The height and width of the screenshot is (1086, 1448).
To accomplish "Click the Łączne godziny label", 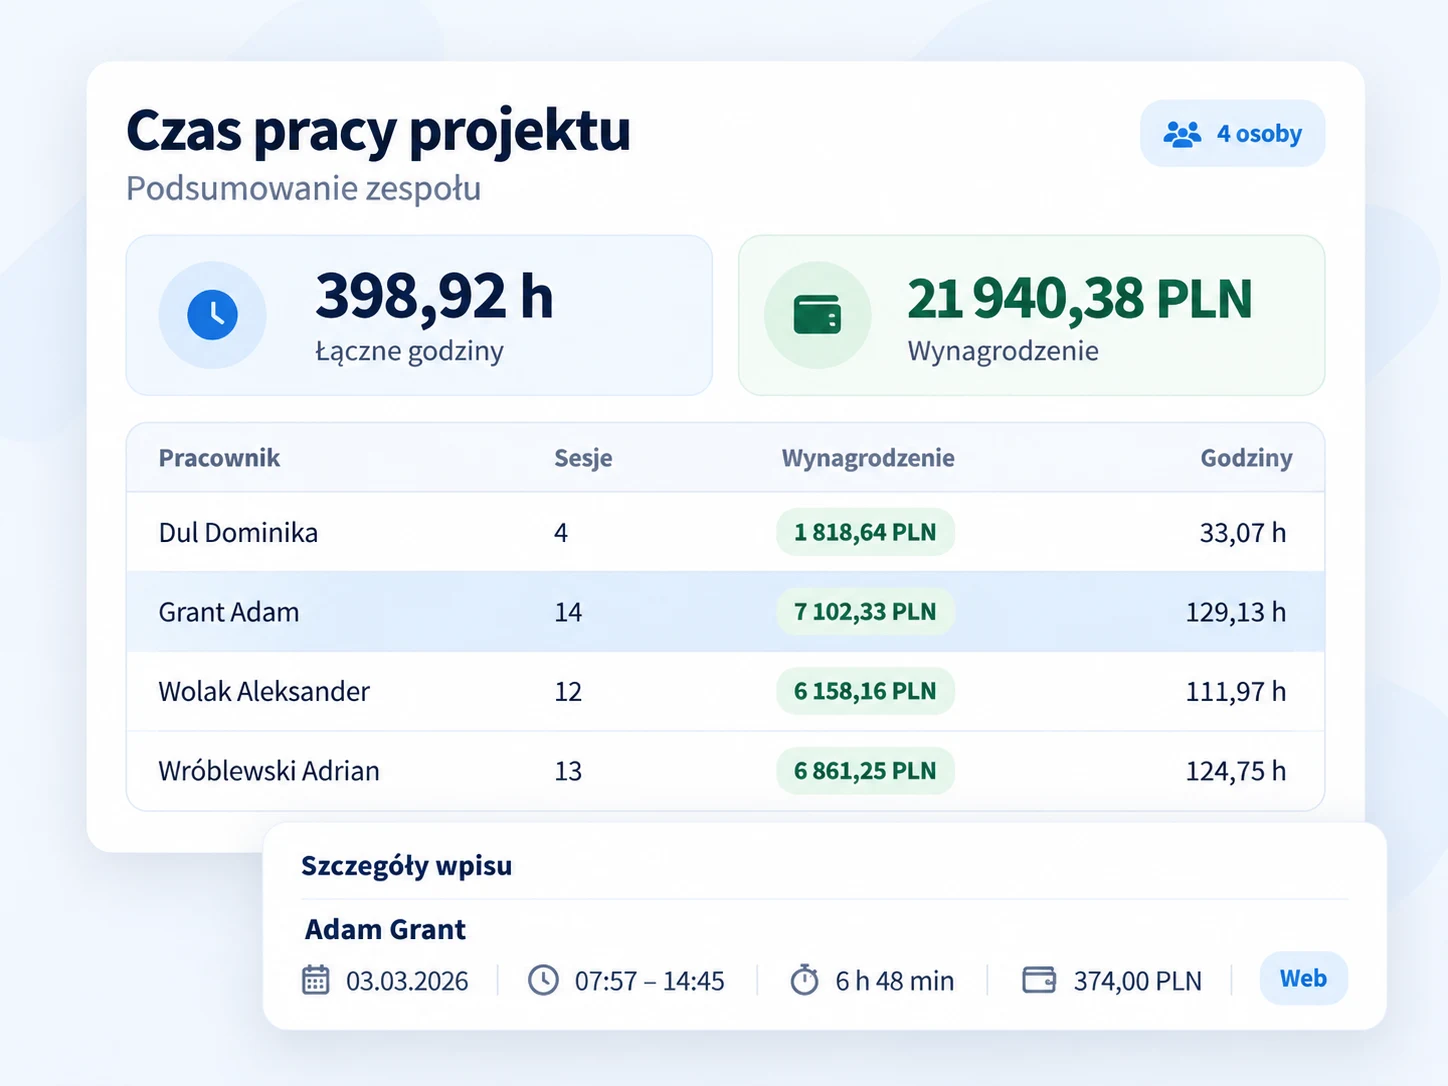I will point(409,351).
